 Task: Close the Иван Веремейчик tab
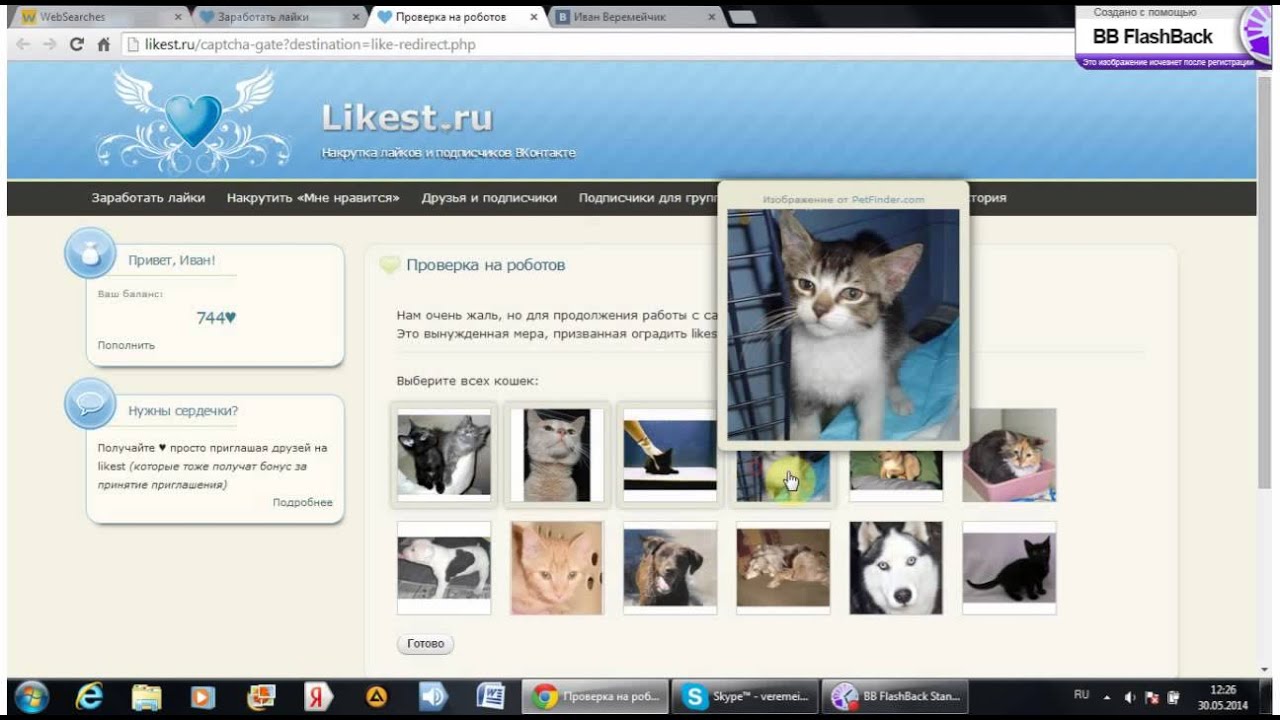coord(712,17)
